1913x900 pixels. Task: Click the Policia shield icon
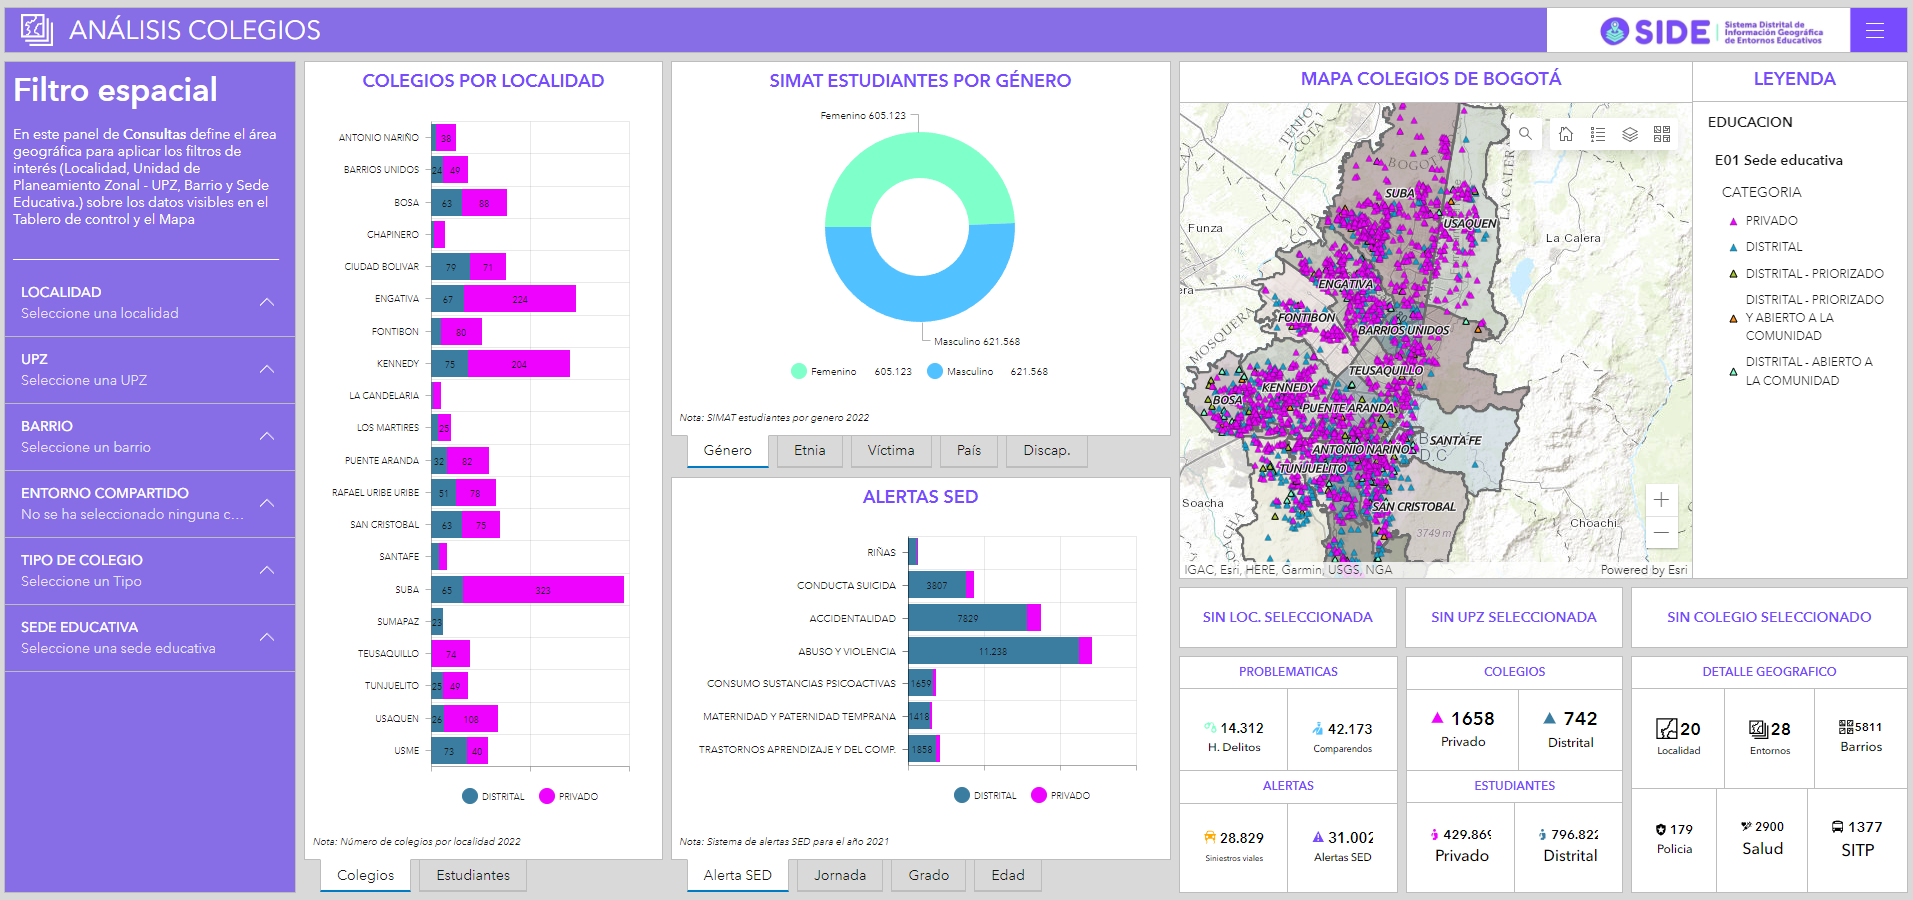point(1661,829)
